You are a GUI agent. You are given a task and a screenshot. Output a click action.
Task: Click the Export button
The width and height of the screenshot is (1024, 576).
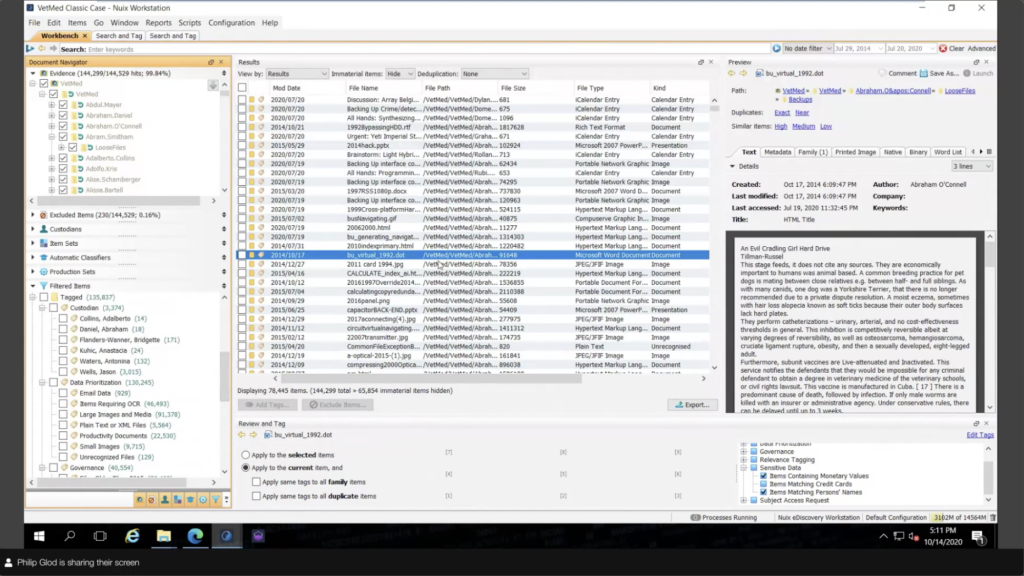[x=692, y=405]
